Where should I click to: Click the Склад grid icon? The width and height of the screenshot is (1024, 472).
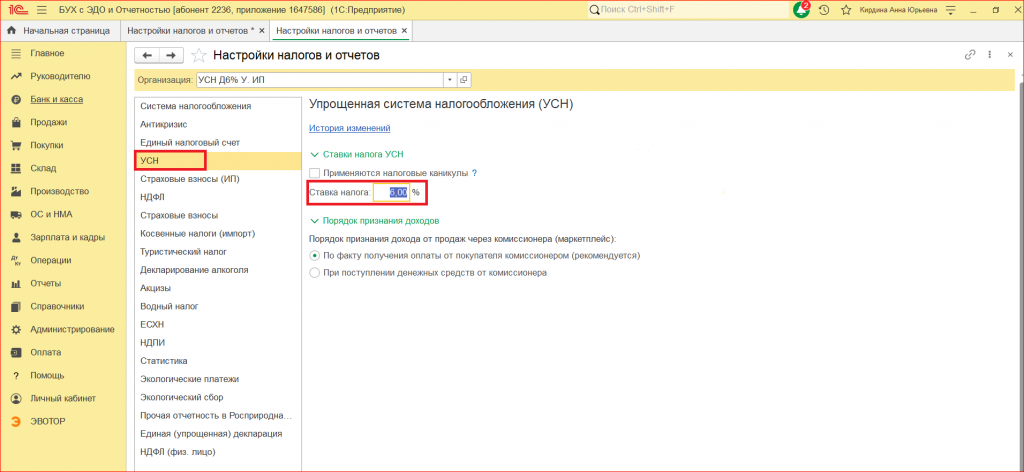click(x=16, y=168)
